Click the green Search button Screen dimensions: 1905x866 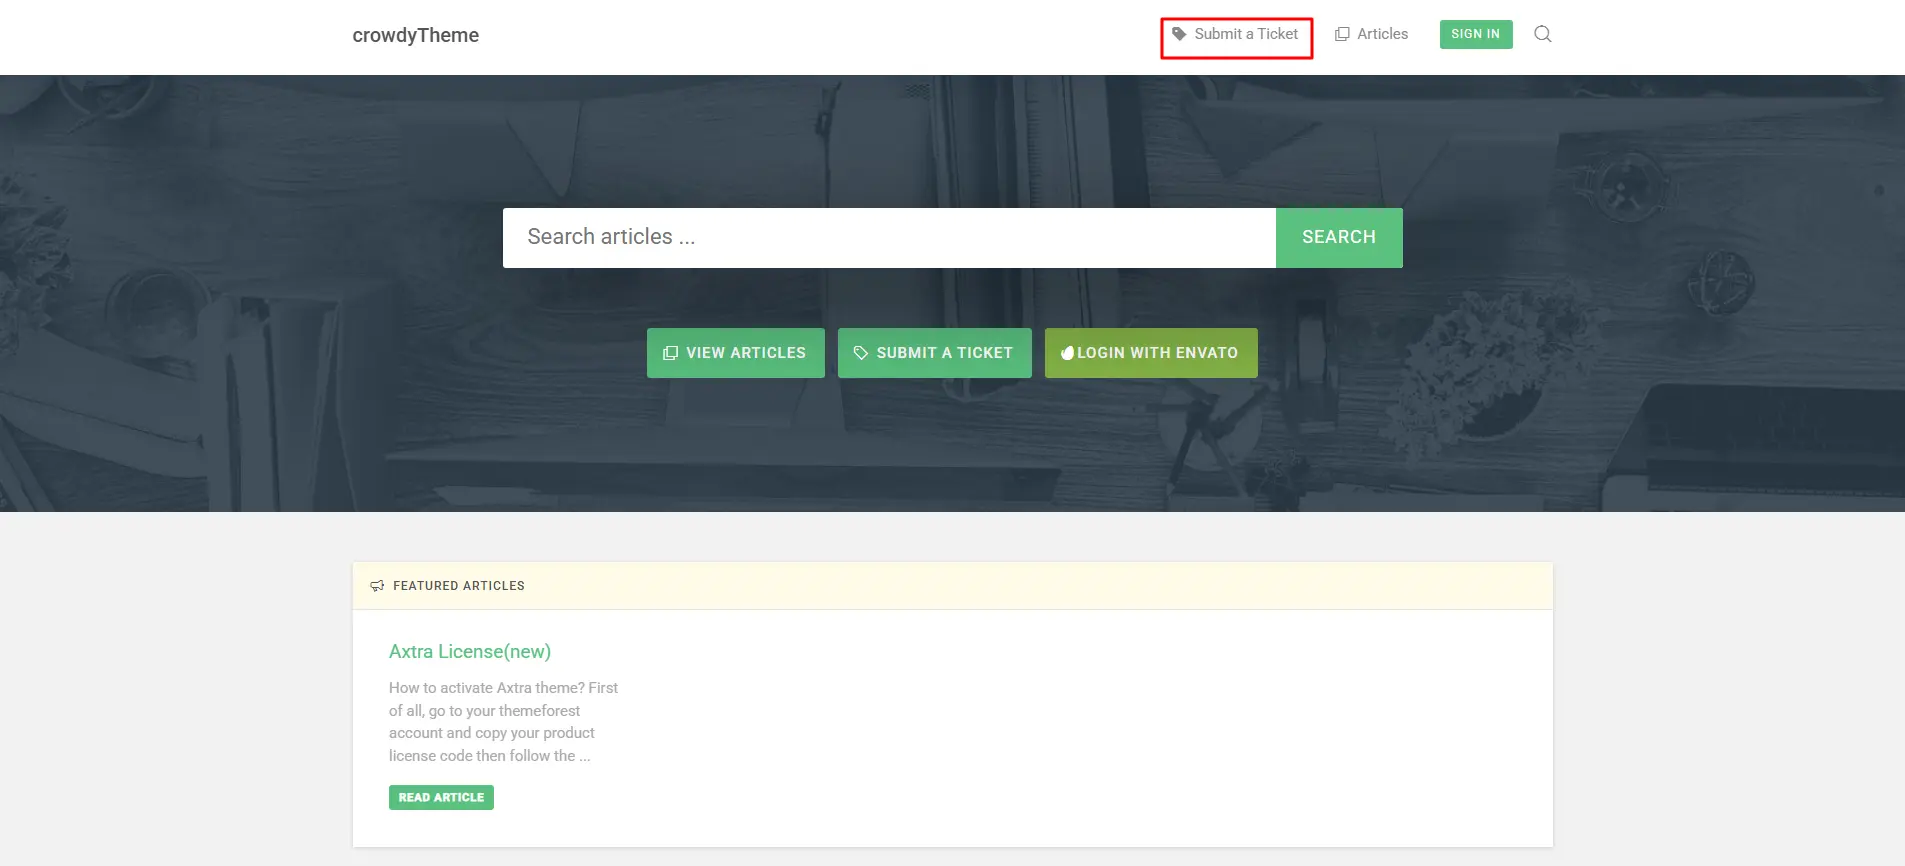tap(1339, 238)
